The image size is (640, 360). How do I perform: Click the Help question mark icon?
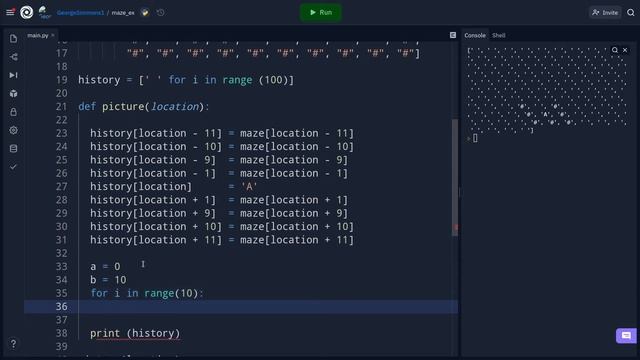click(13, 344)
